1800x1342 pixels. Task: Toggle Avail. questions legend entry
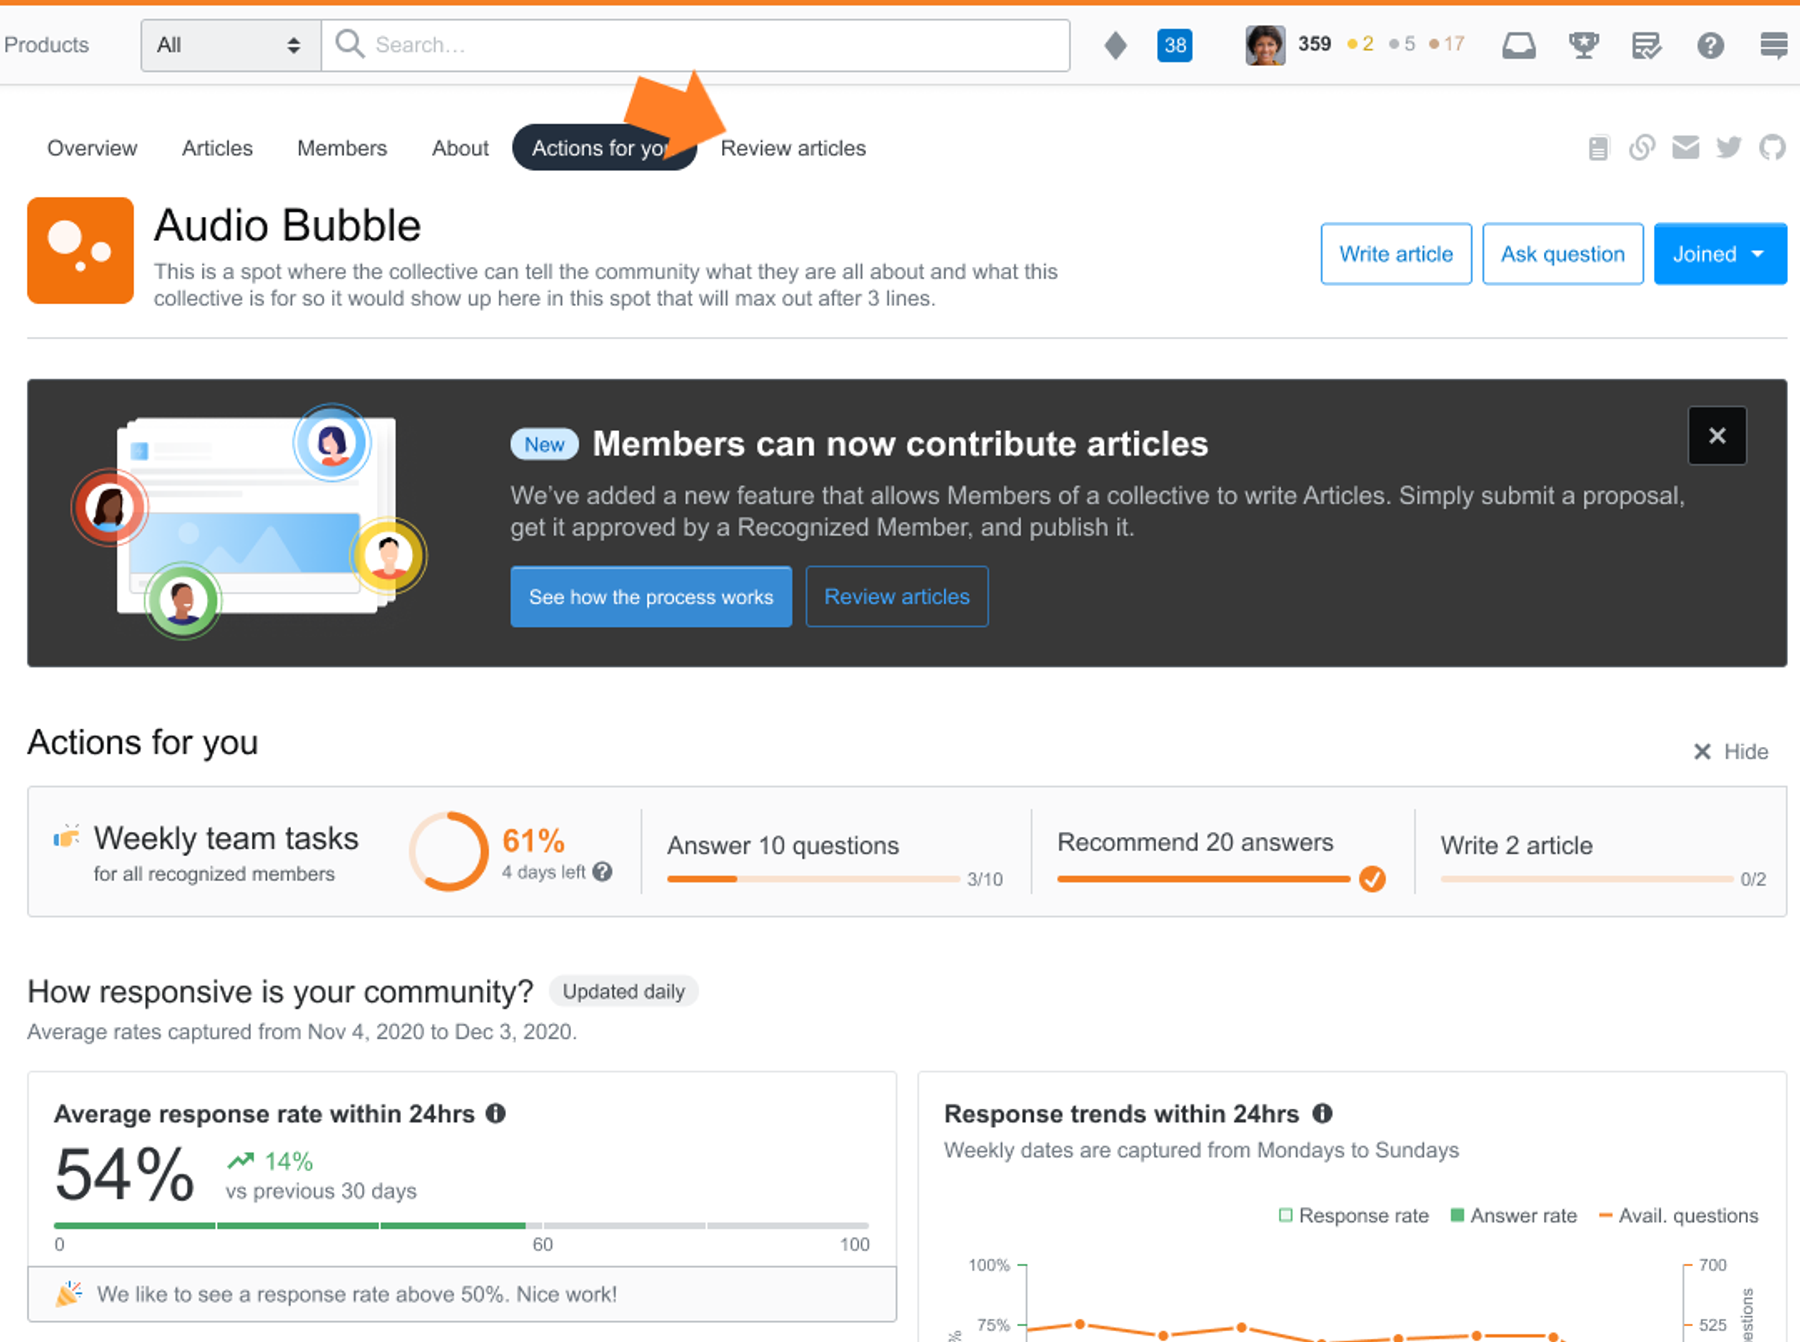coord(1678,1216)
